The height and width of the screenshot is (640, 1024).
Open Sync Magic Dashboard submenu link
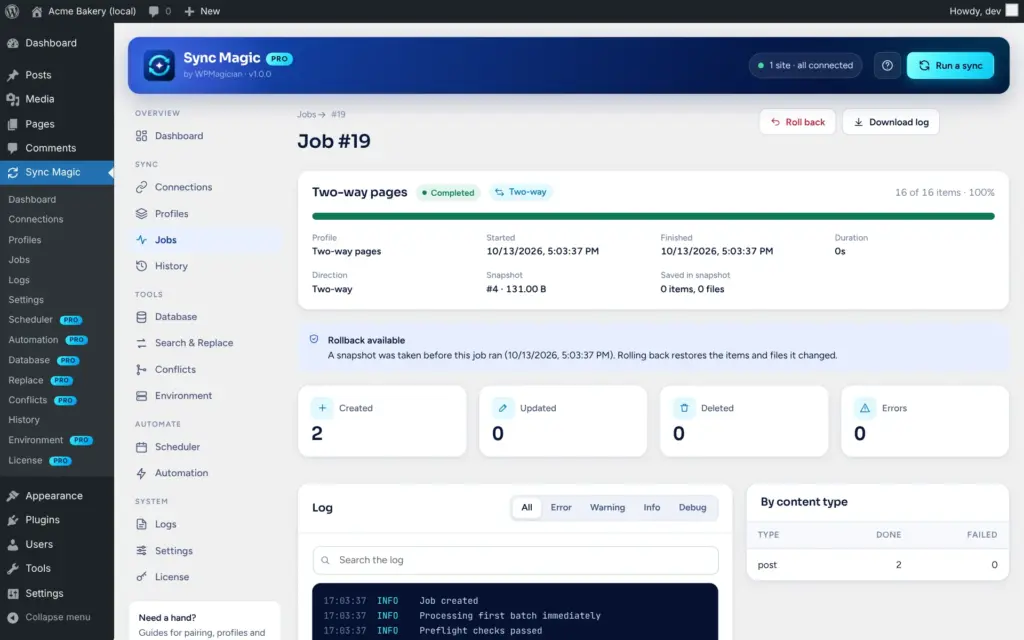[32, 200]
